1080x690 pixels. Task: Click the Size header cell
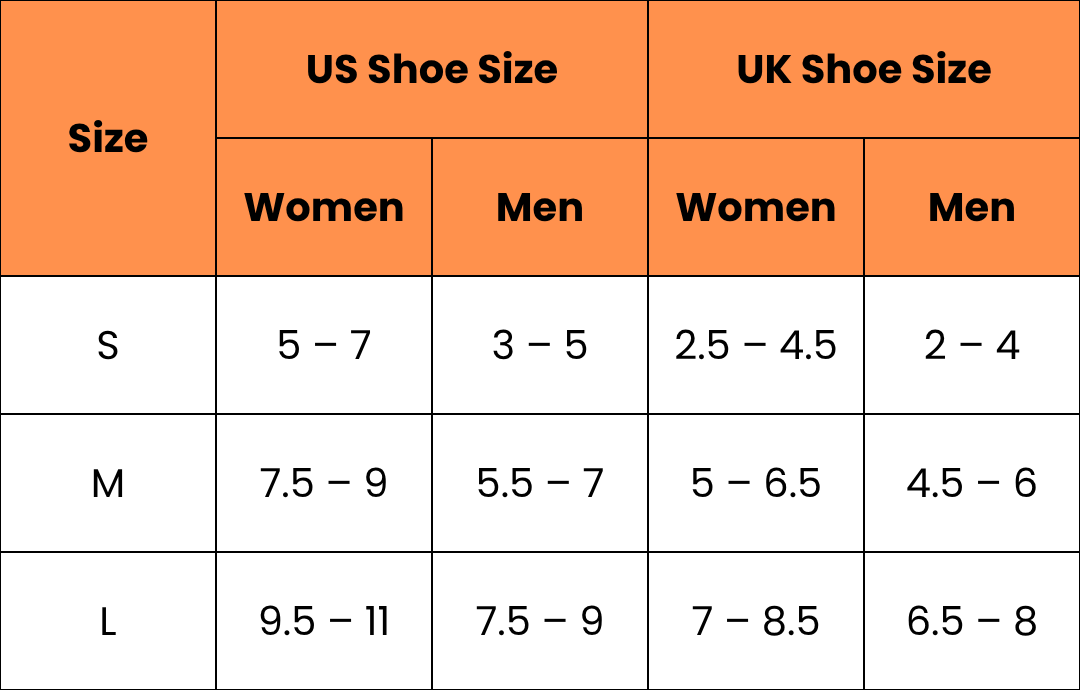coord(108,138)
